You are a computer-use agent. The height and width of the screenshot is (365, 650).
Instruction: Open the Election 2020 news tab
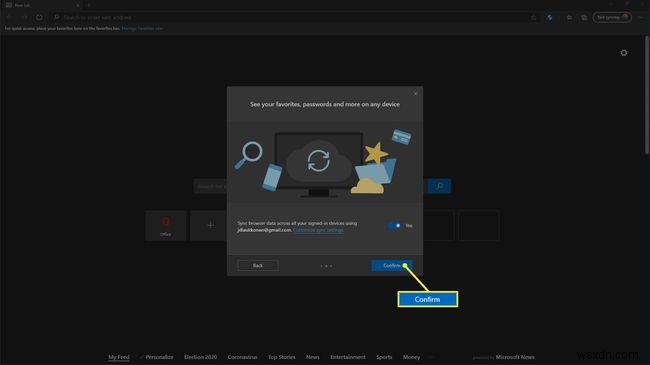201,357
